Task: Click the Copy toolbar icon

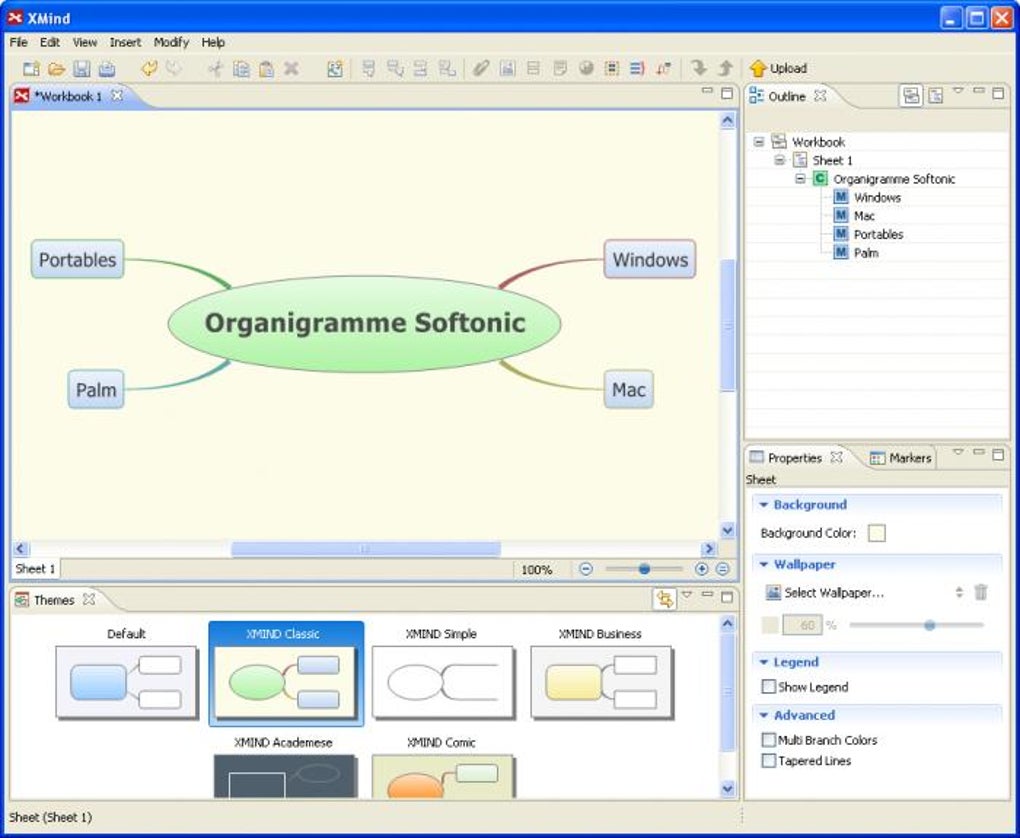Action: [x=241, y=68]
